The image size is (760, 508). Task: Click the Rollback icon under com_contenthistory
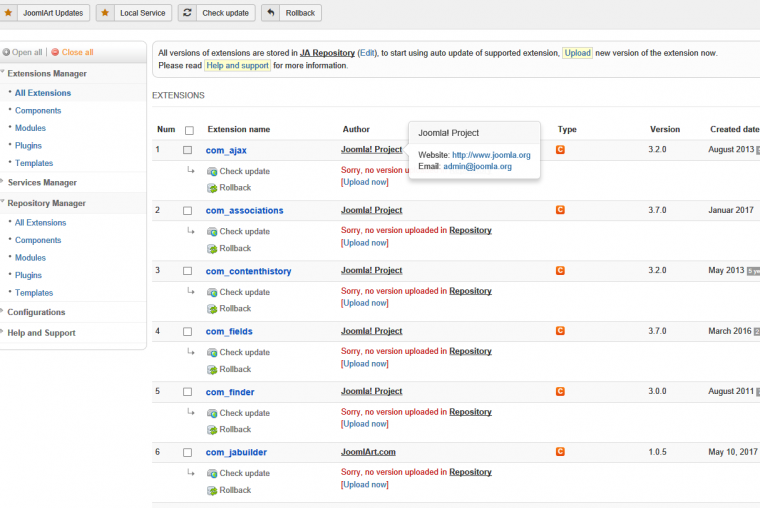pos(212,309)
